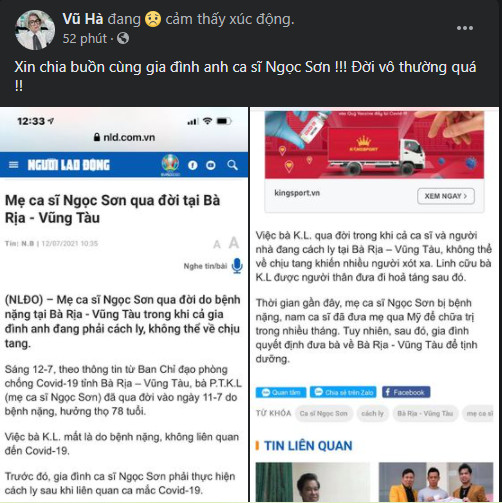Click Vũ Hà's profile picture
The width and height of the screenshot is (502, 503).
click(x=35, y=29)
